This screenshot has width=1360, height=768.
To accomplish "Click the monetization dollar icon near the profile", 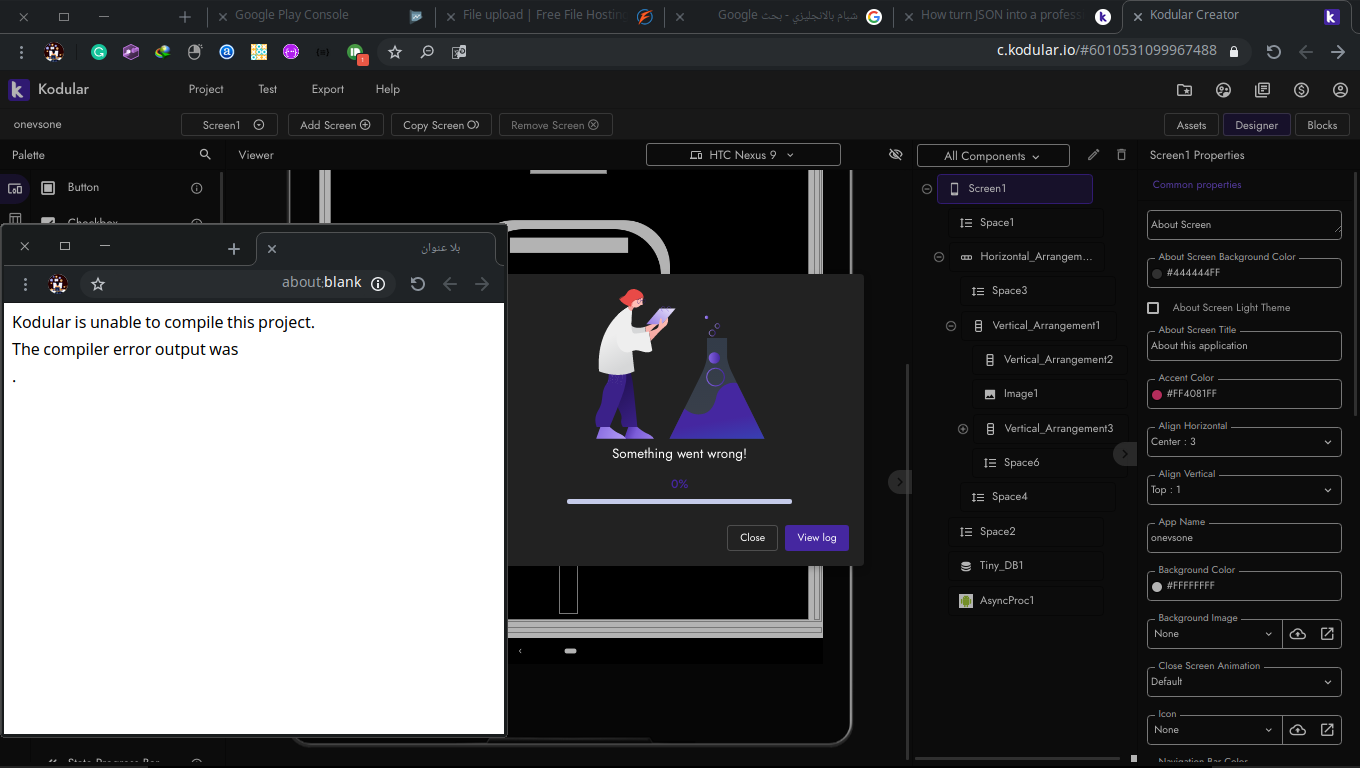I will 1301,89.
